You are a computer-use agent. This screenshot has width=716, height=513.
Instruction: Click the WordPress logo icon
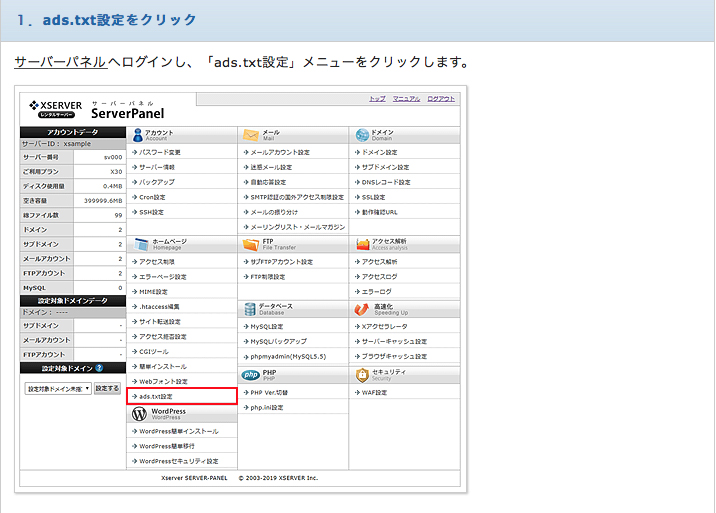point(139,414)
